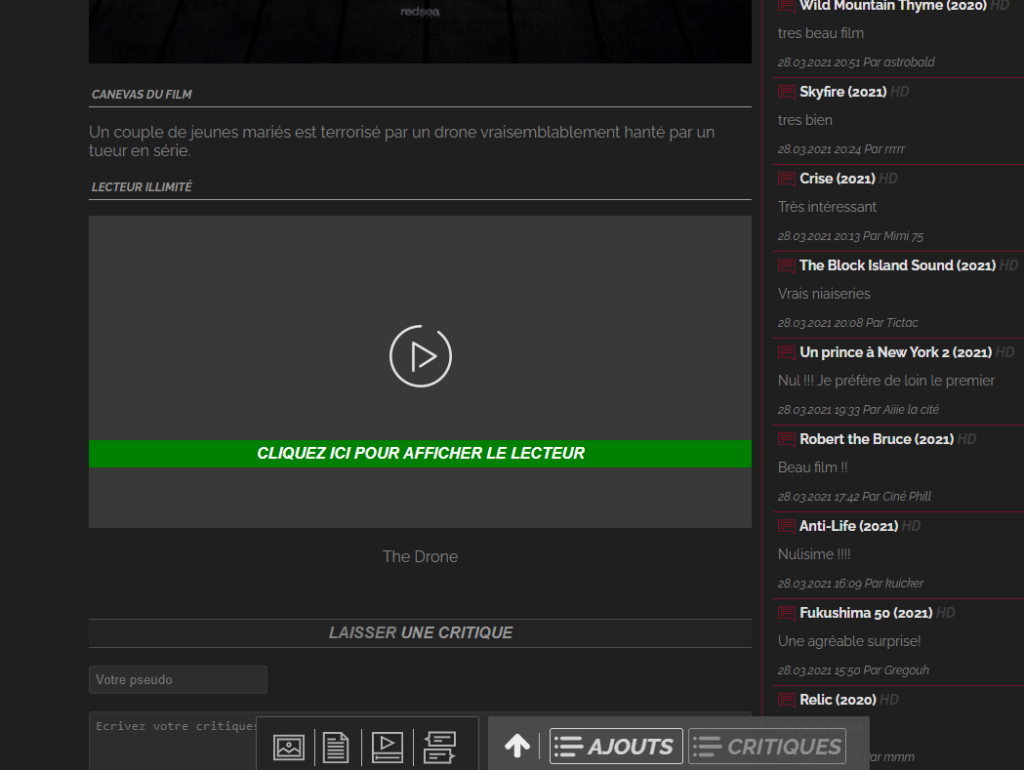Viewport: 1024px width, 770px height.
Task: Open Anti-Life (2021) review link
Action: [848, 526]
